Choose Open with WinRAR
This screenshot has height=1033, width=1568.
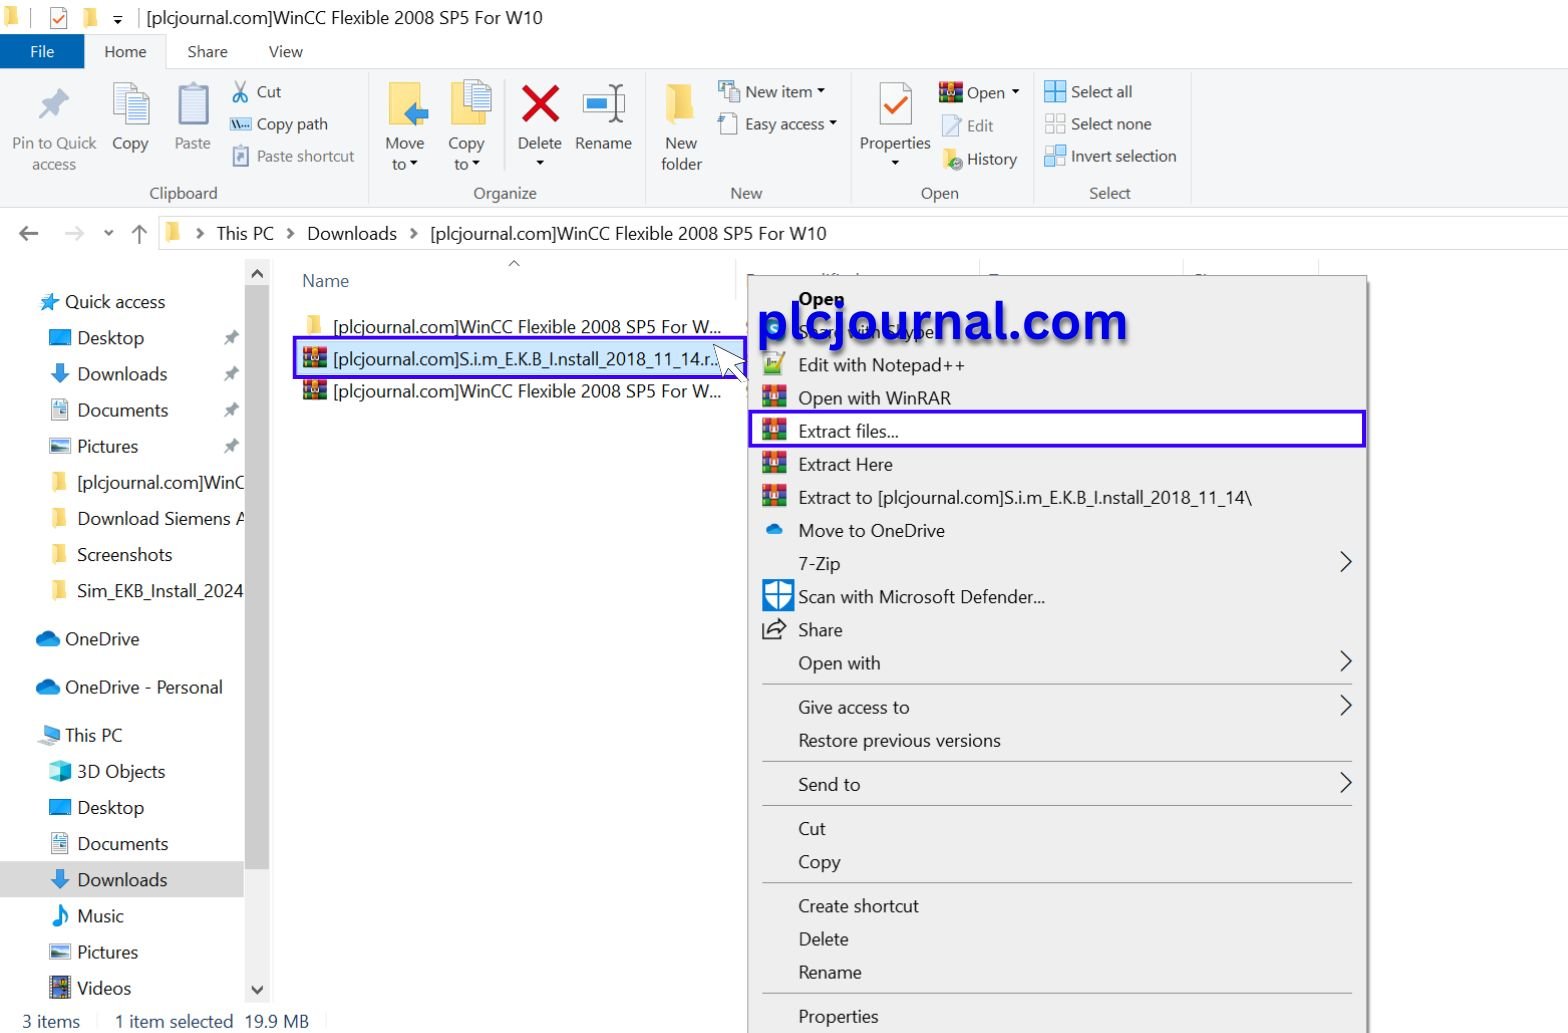click(x=1057, y=398)
